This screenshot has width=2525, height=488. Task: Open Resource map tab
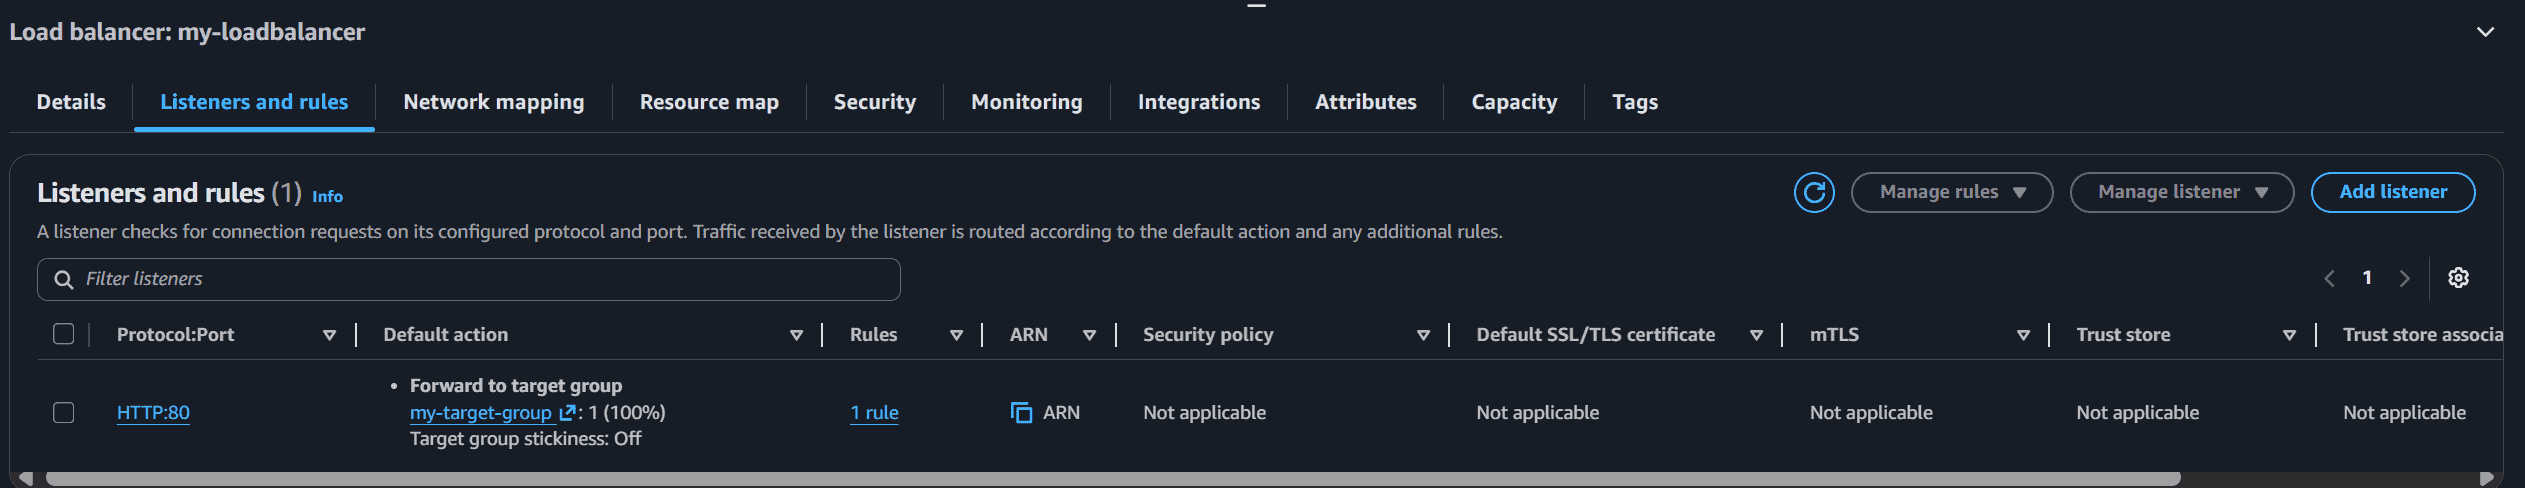pyautogui.click(x=709, y=102)
